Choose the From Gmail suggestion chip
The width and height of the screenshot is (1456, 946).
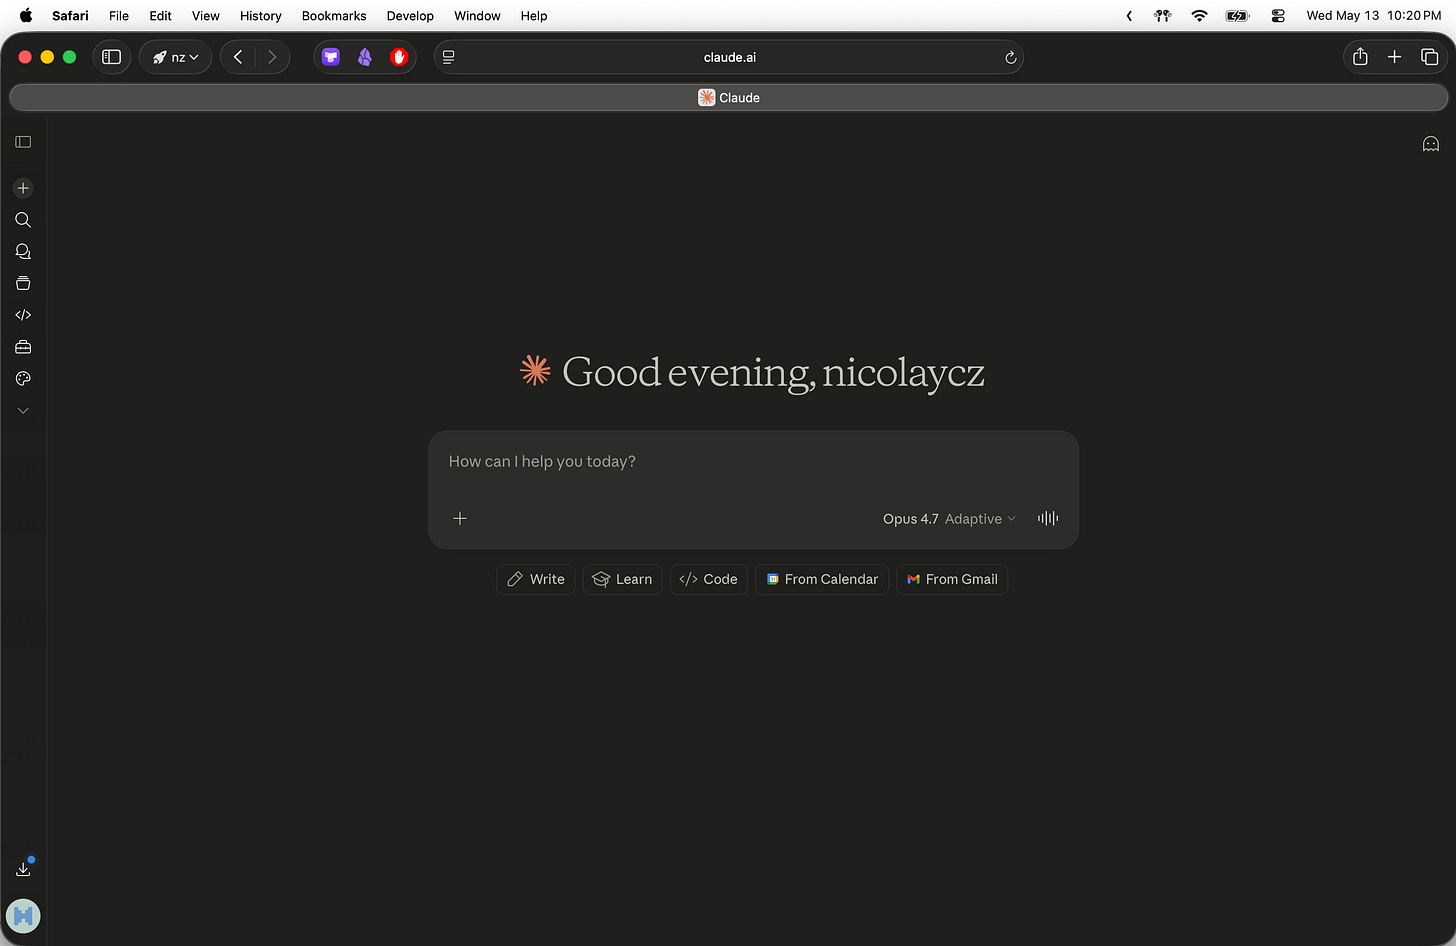pos(952,579)
